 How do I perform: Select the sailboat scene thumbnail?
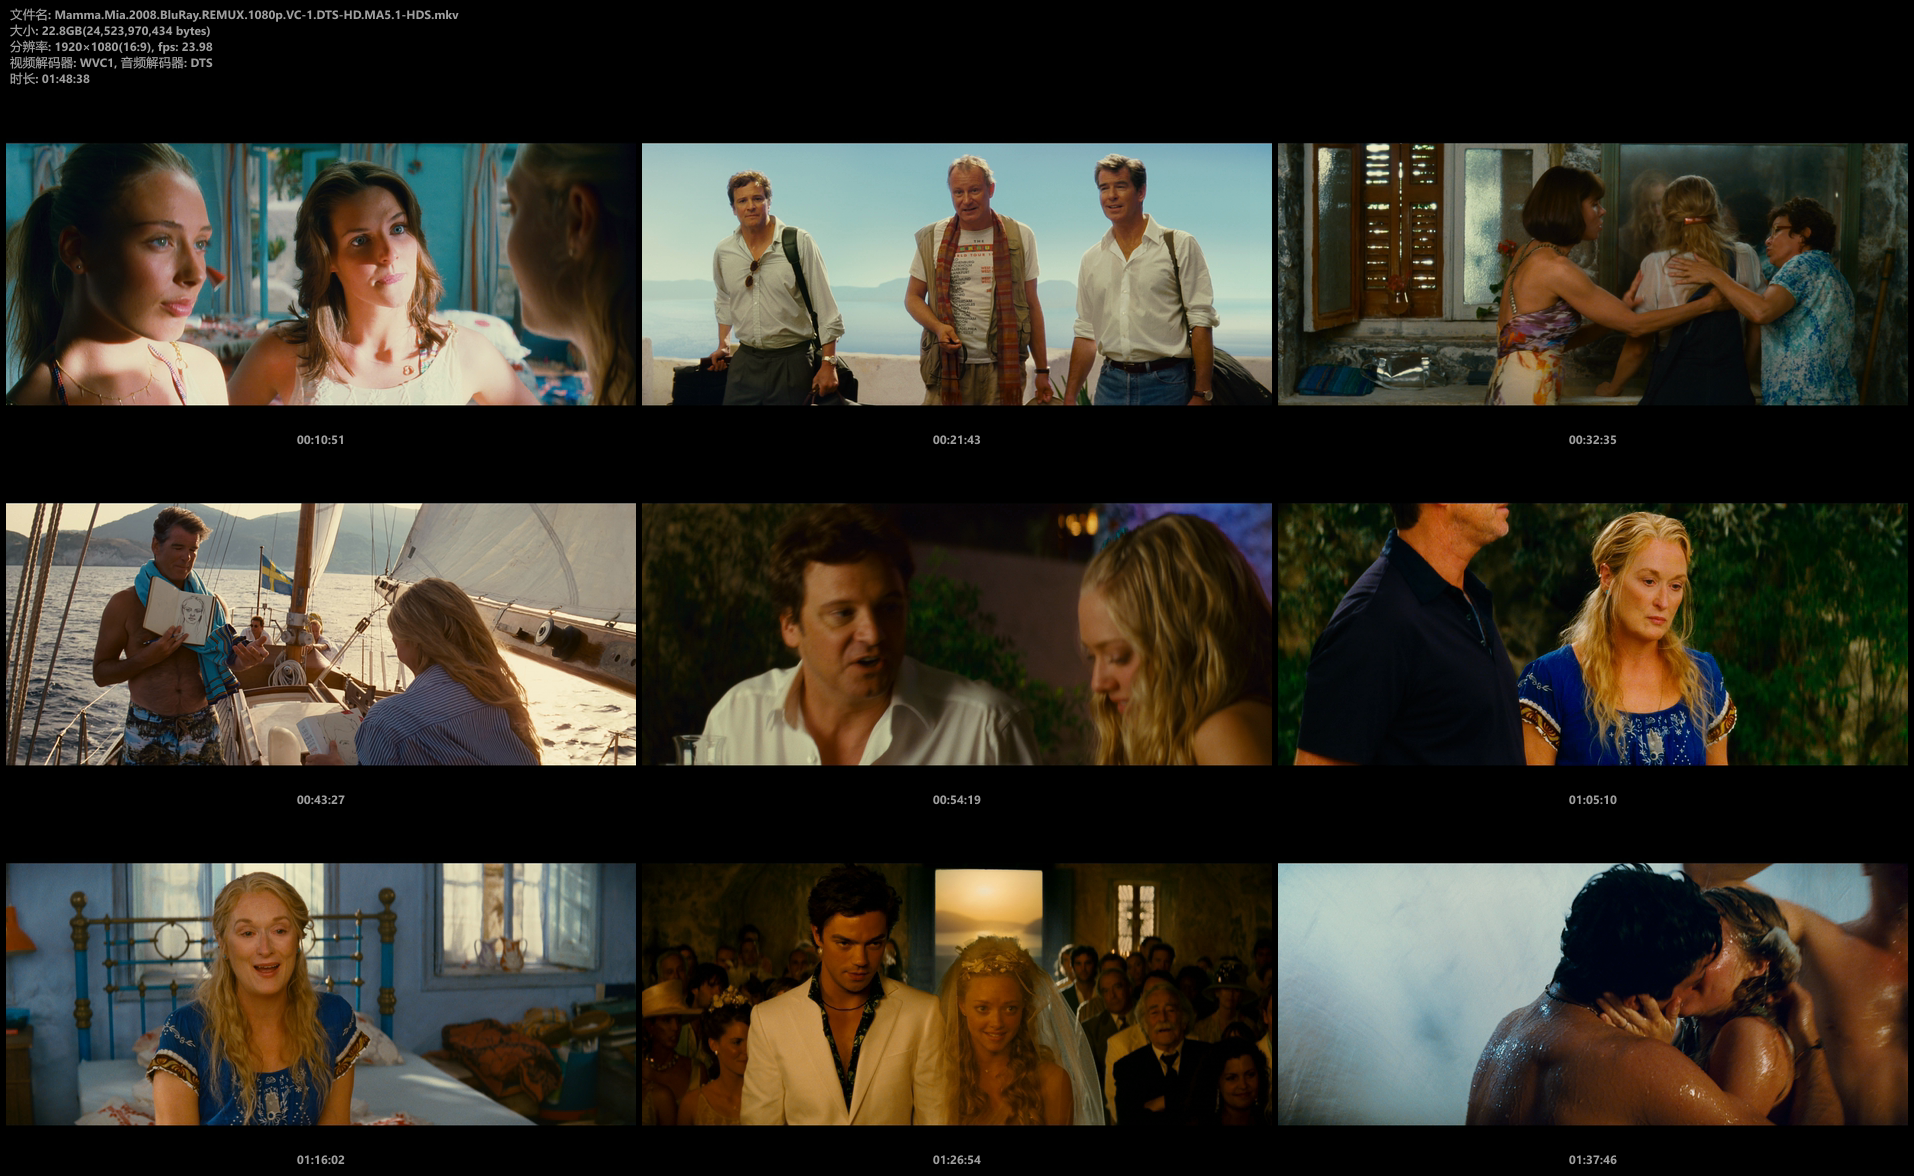point(320,634)
